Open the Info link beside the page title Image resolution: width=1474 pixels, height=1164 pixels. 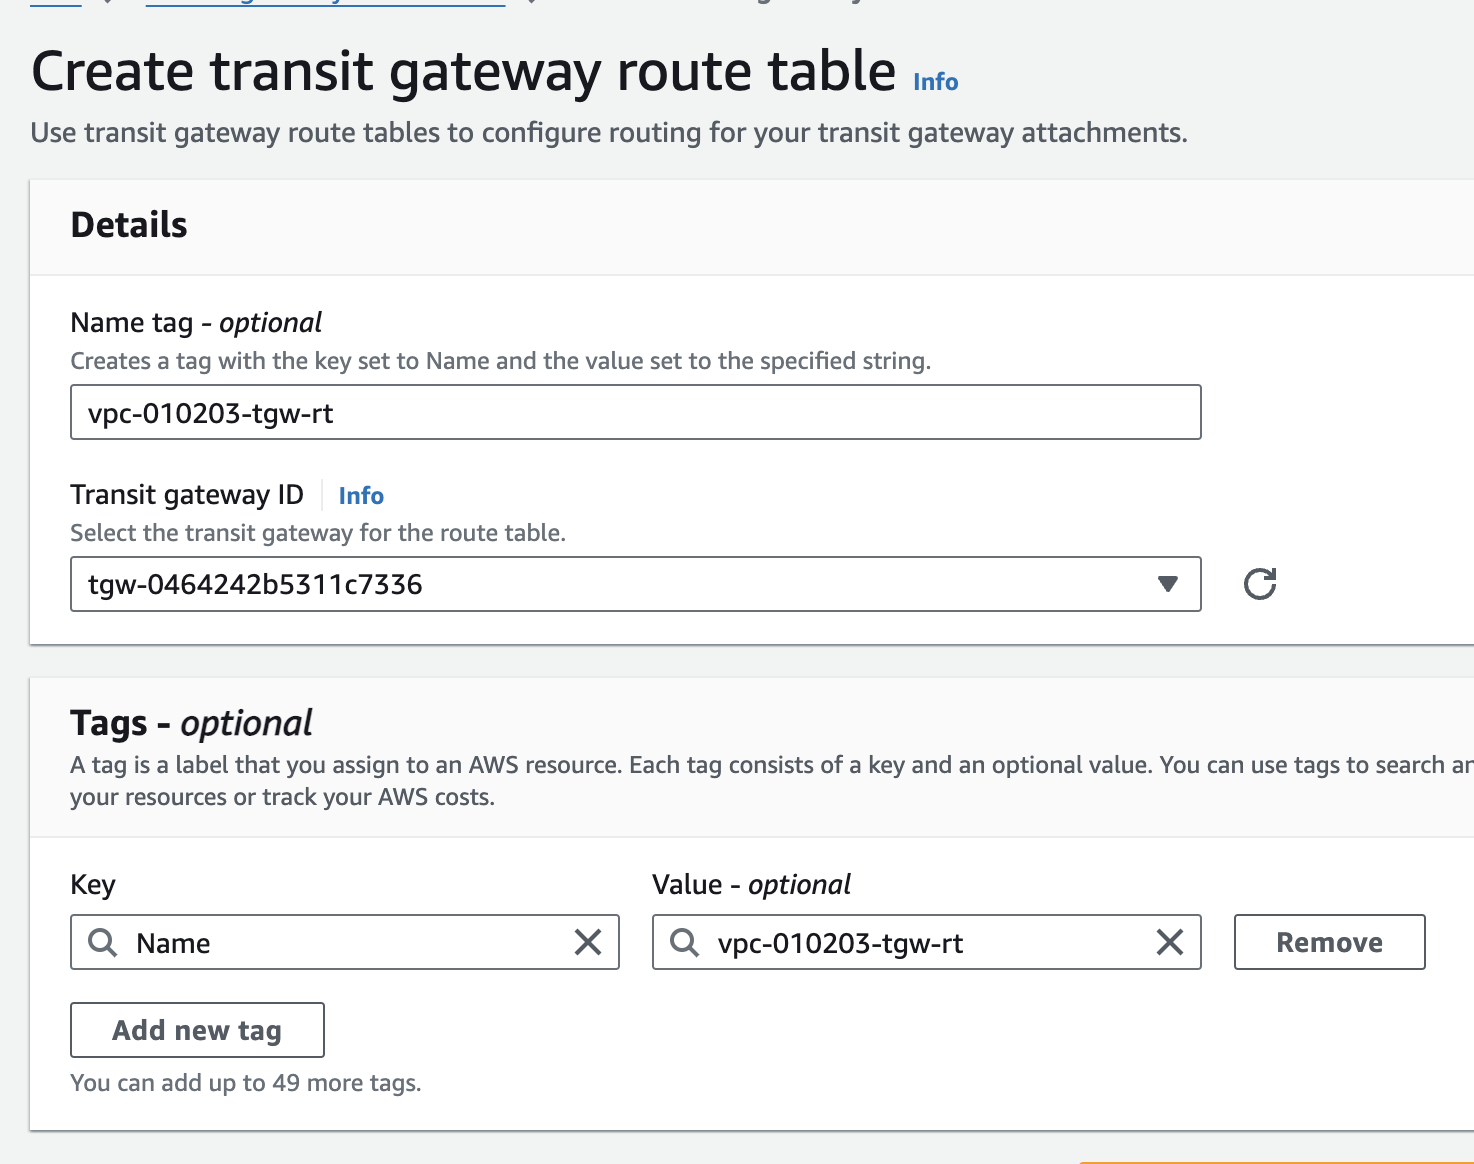click(935, 82)
